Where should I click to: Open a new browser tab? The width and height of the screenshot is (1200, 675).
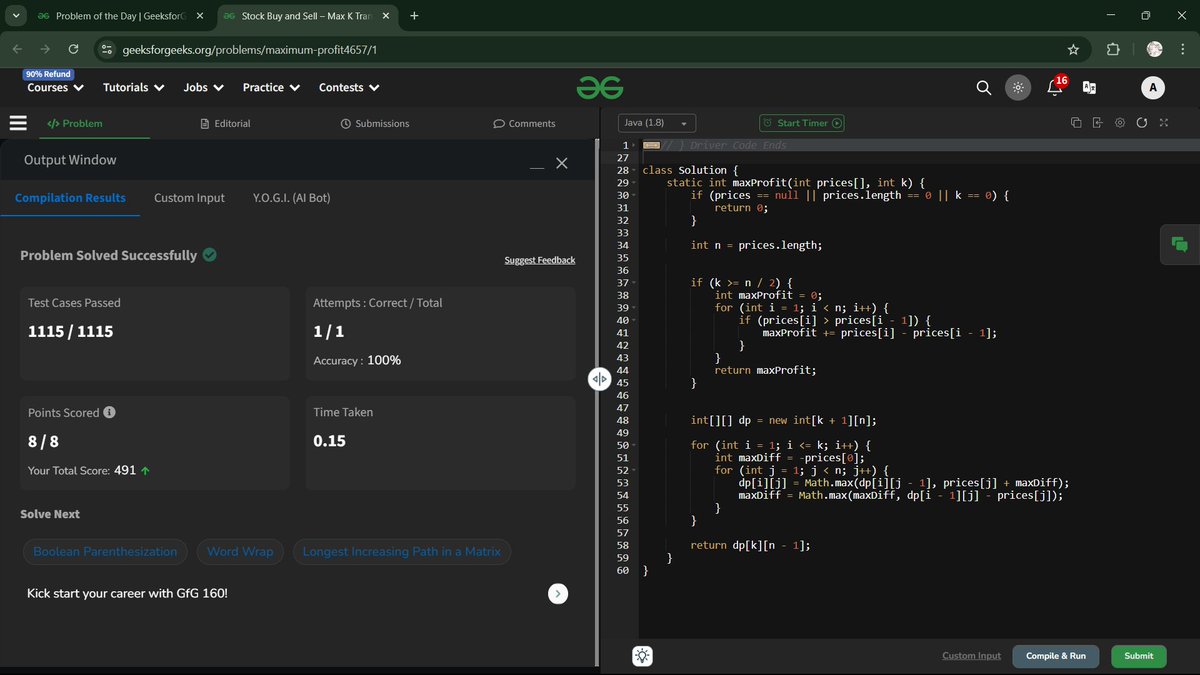(414, 16)
